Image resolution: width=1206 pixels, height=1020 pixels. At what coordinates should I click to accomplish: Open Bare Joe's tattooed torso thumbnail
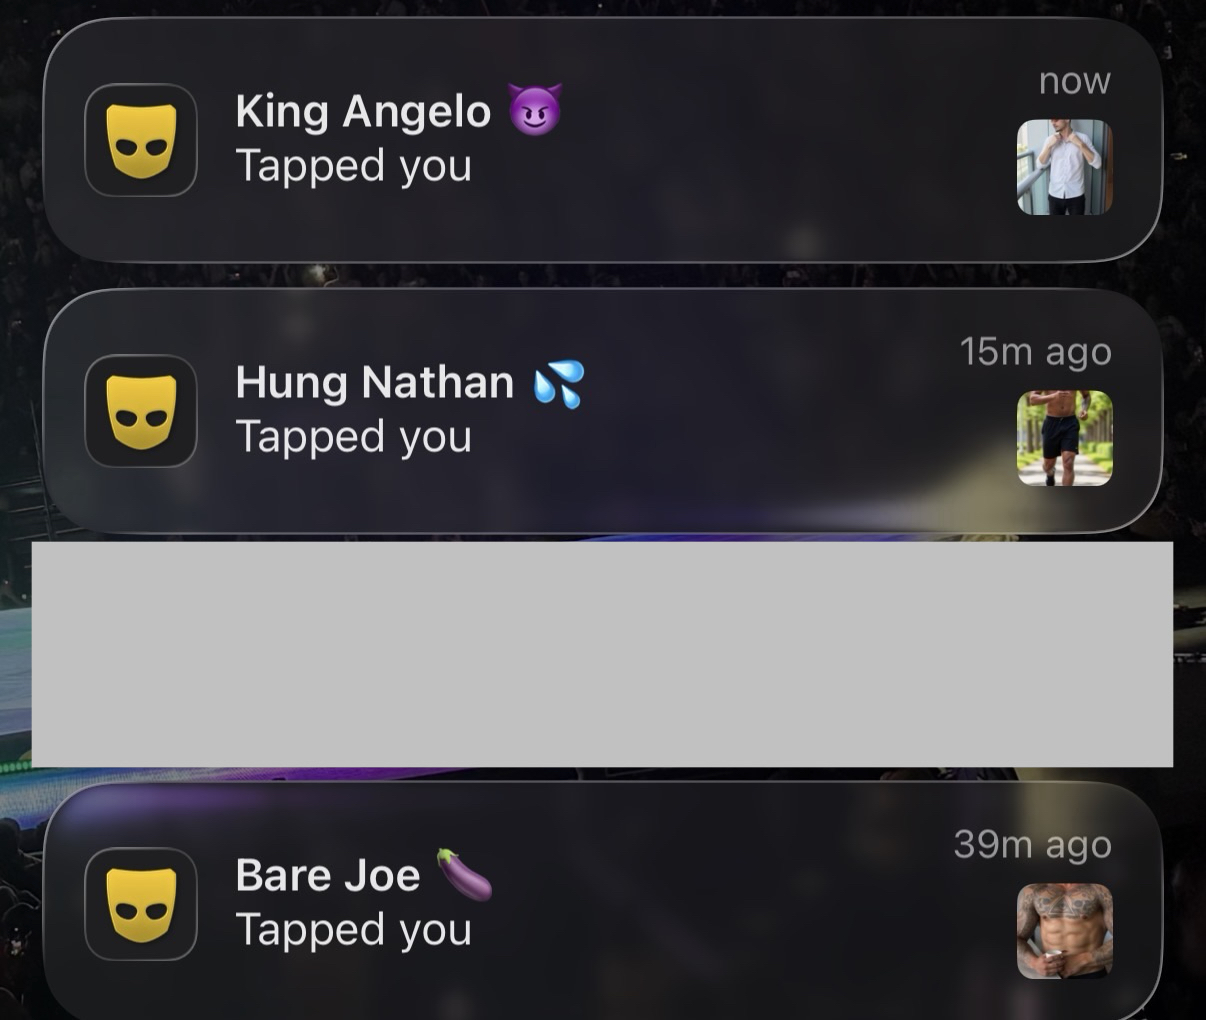(1065, 931)
